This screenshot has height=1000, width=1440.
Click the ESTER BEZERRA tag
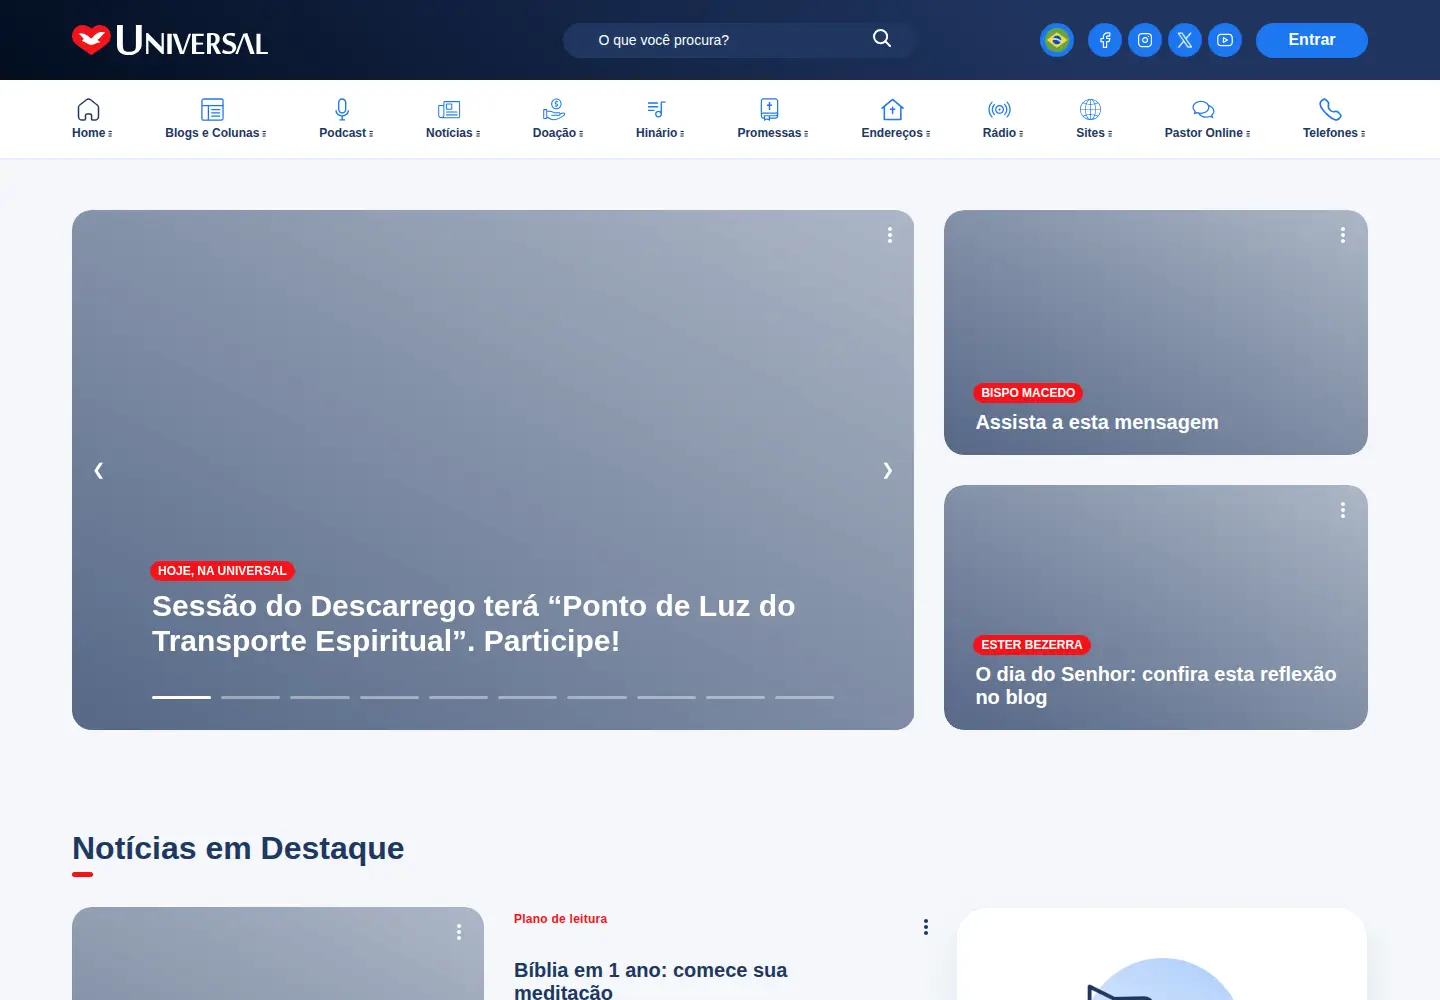pyautogui.click(x=1031, y=645)
